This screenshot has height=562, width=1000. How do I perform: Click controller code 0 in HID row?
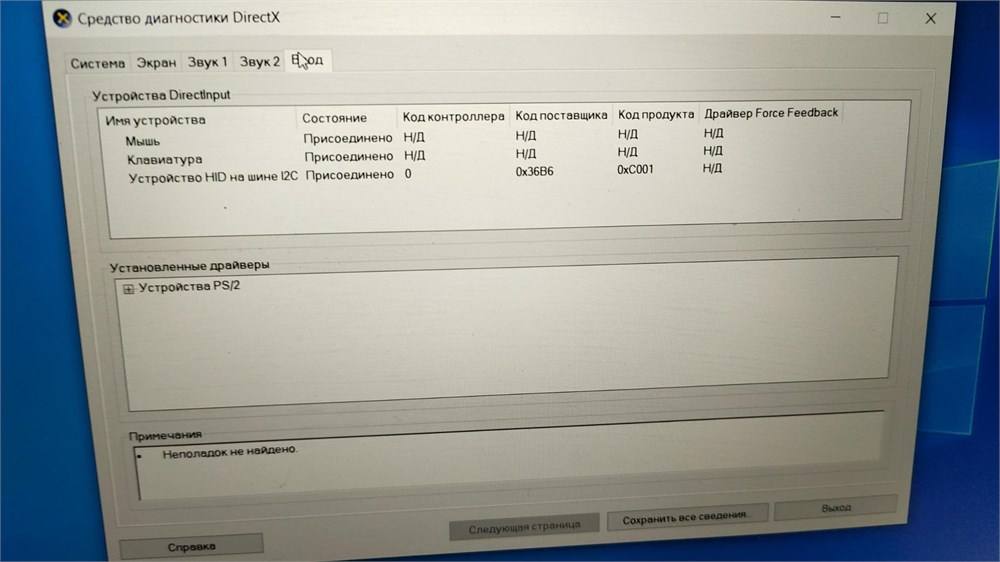click(x=408, y=174)
